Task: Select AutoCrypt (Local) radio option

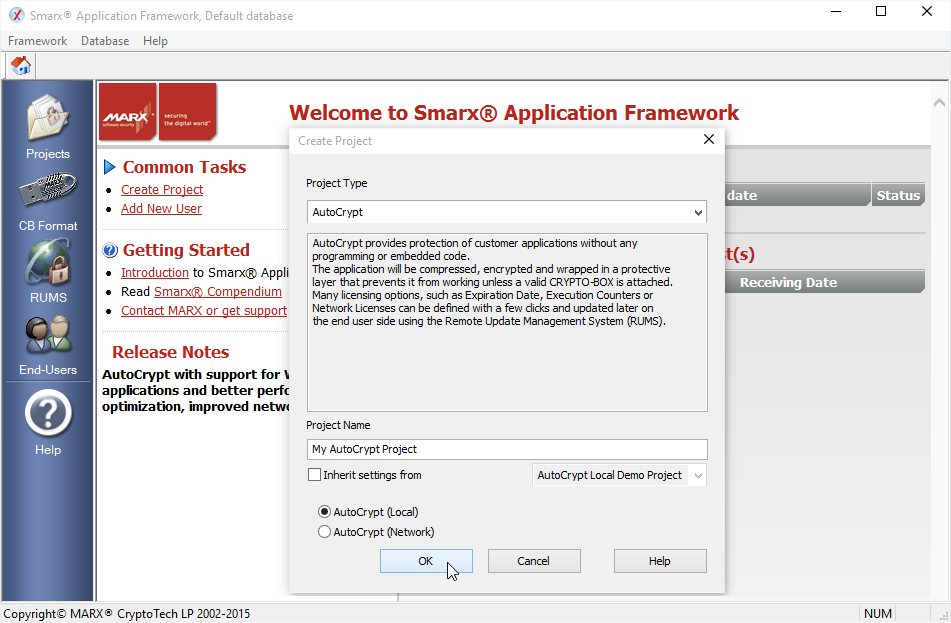Action: point(324,512)
